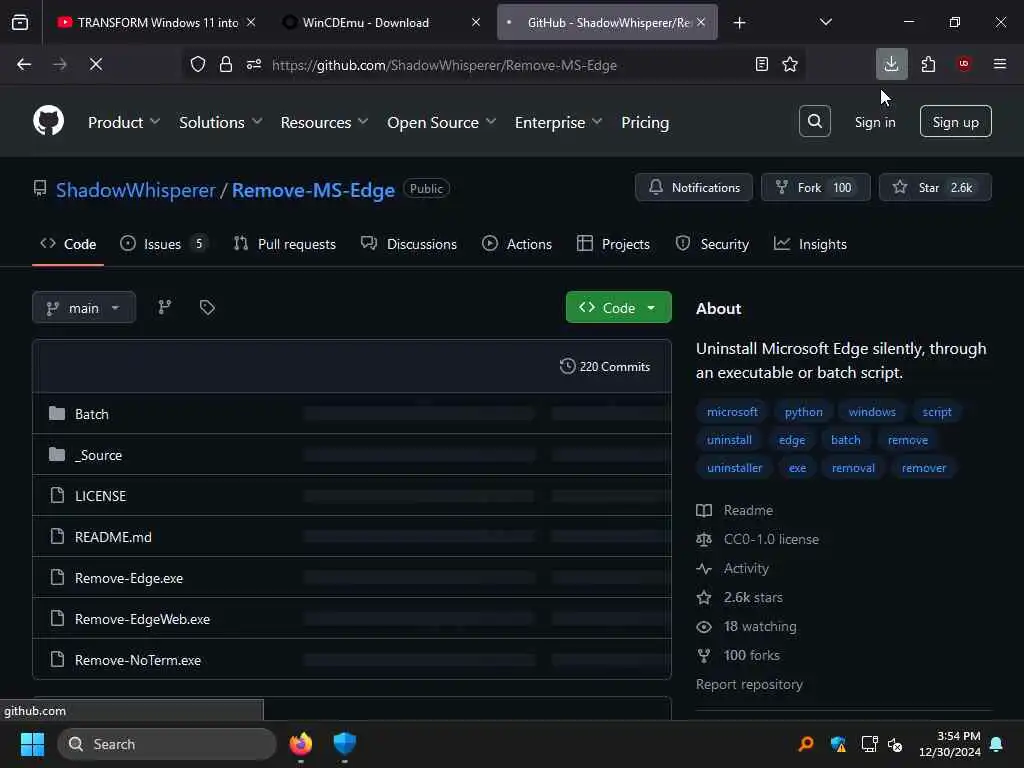Click the Sign in link
The width and height of the screenshot is (1024, 768).
(874, 122)
